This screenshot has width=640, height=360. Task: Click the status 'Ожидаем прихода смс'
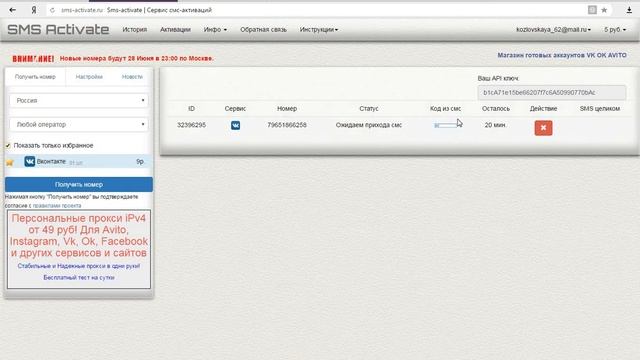pyautogui.click(x=369, y=125)
